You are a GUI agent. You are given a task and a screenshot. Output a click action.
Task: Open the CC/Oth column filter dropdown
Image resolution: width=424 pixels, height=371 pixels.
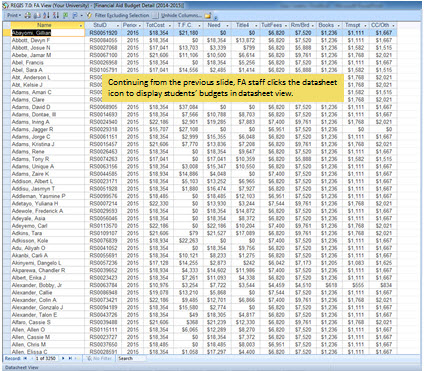(x=393, y=26)
